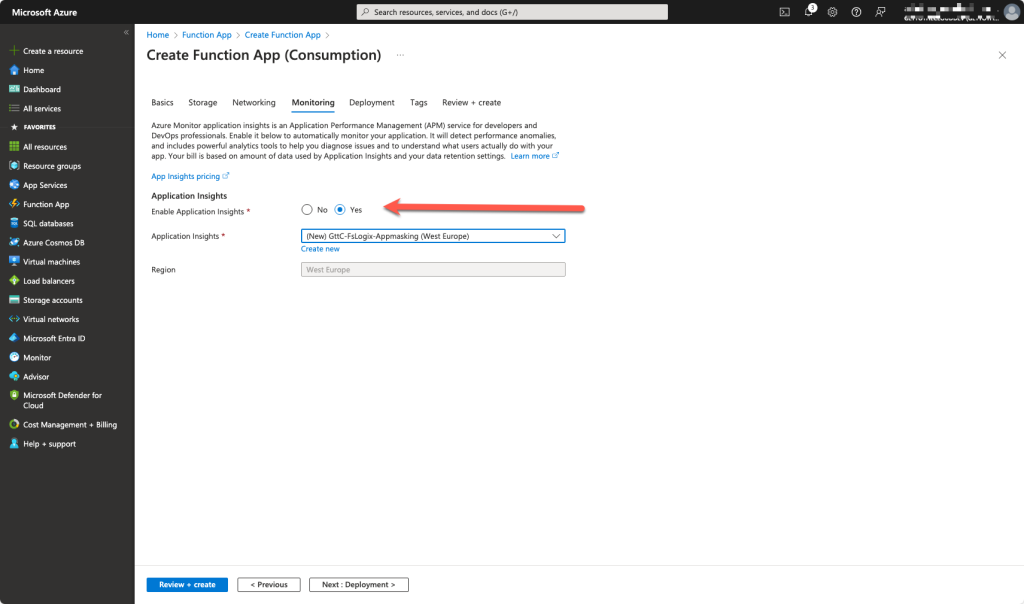Switch to the Storage tab
This screenshot has height=604, width=1024.
(x=202, y=103)
